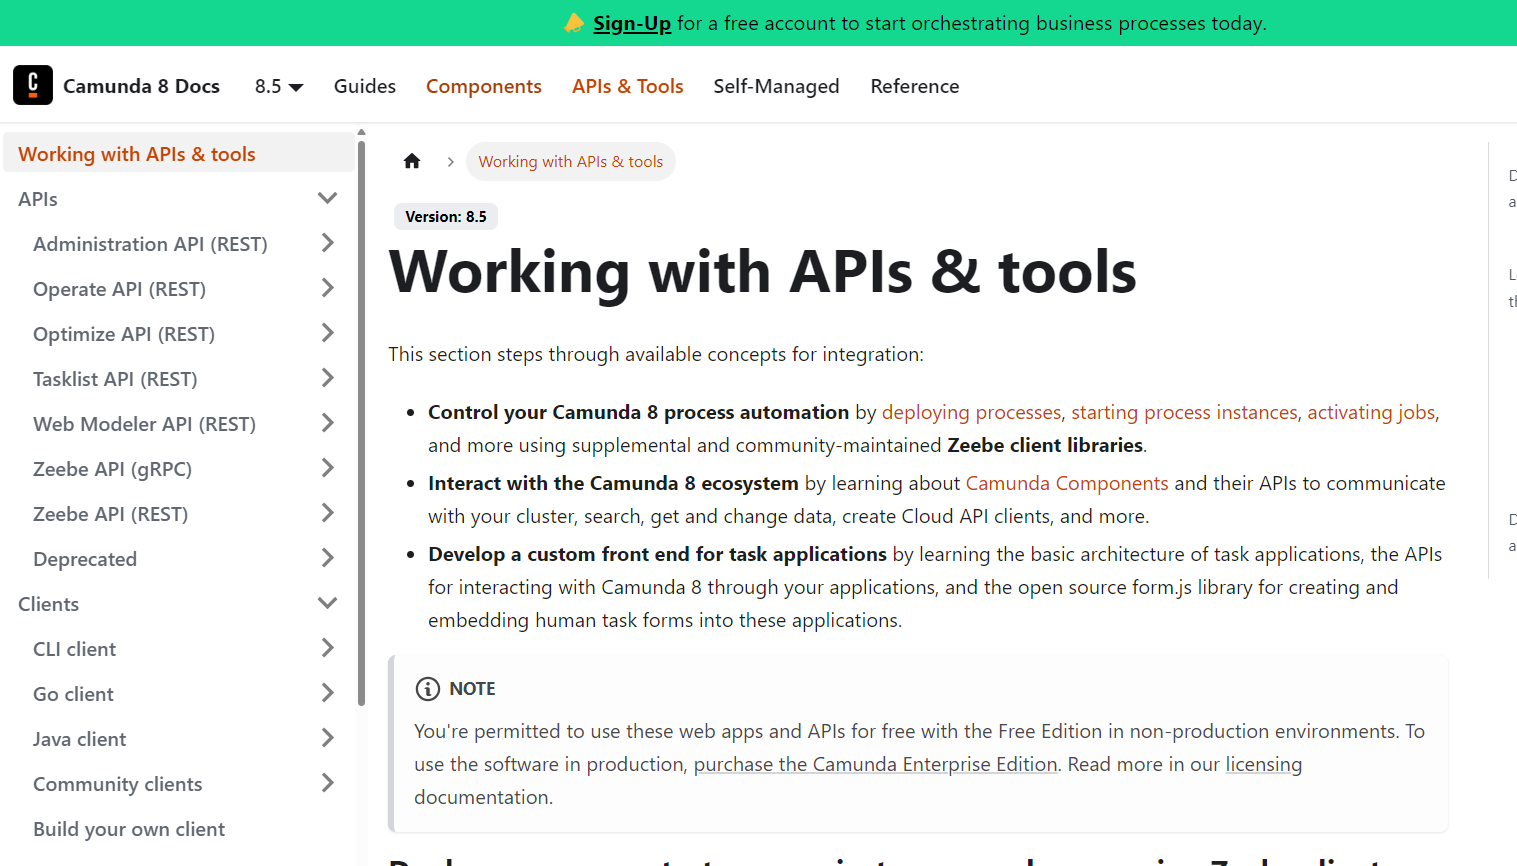The width and height of the screenshot is (1517, 866).
Task: Go to the home breadcrumb icon
Action: point(412,161)
